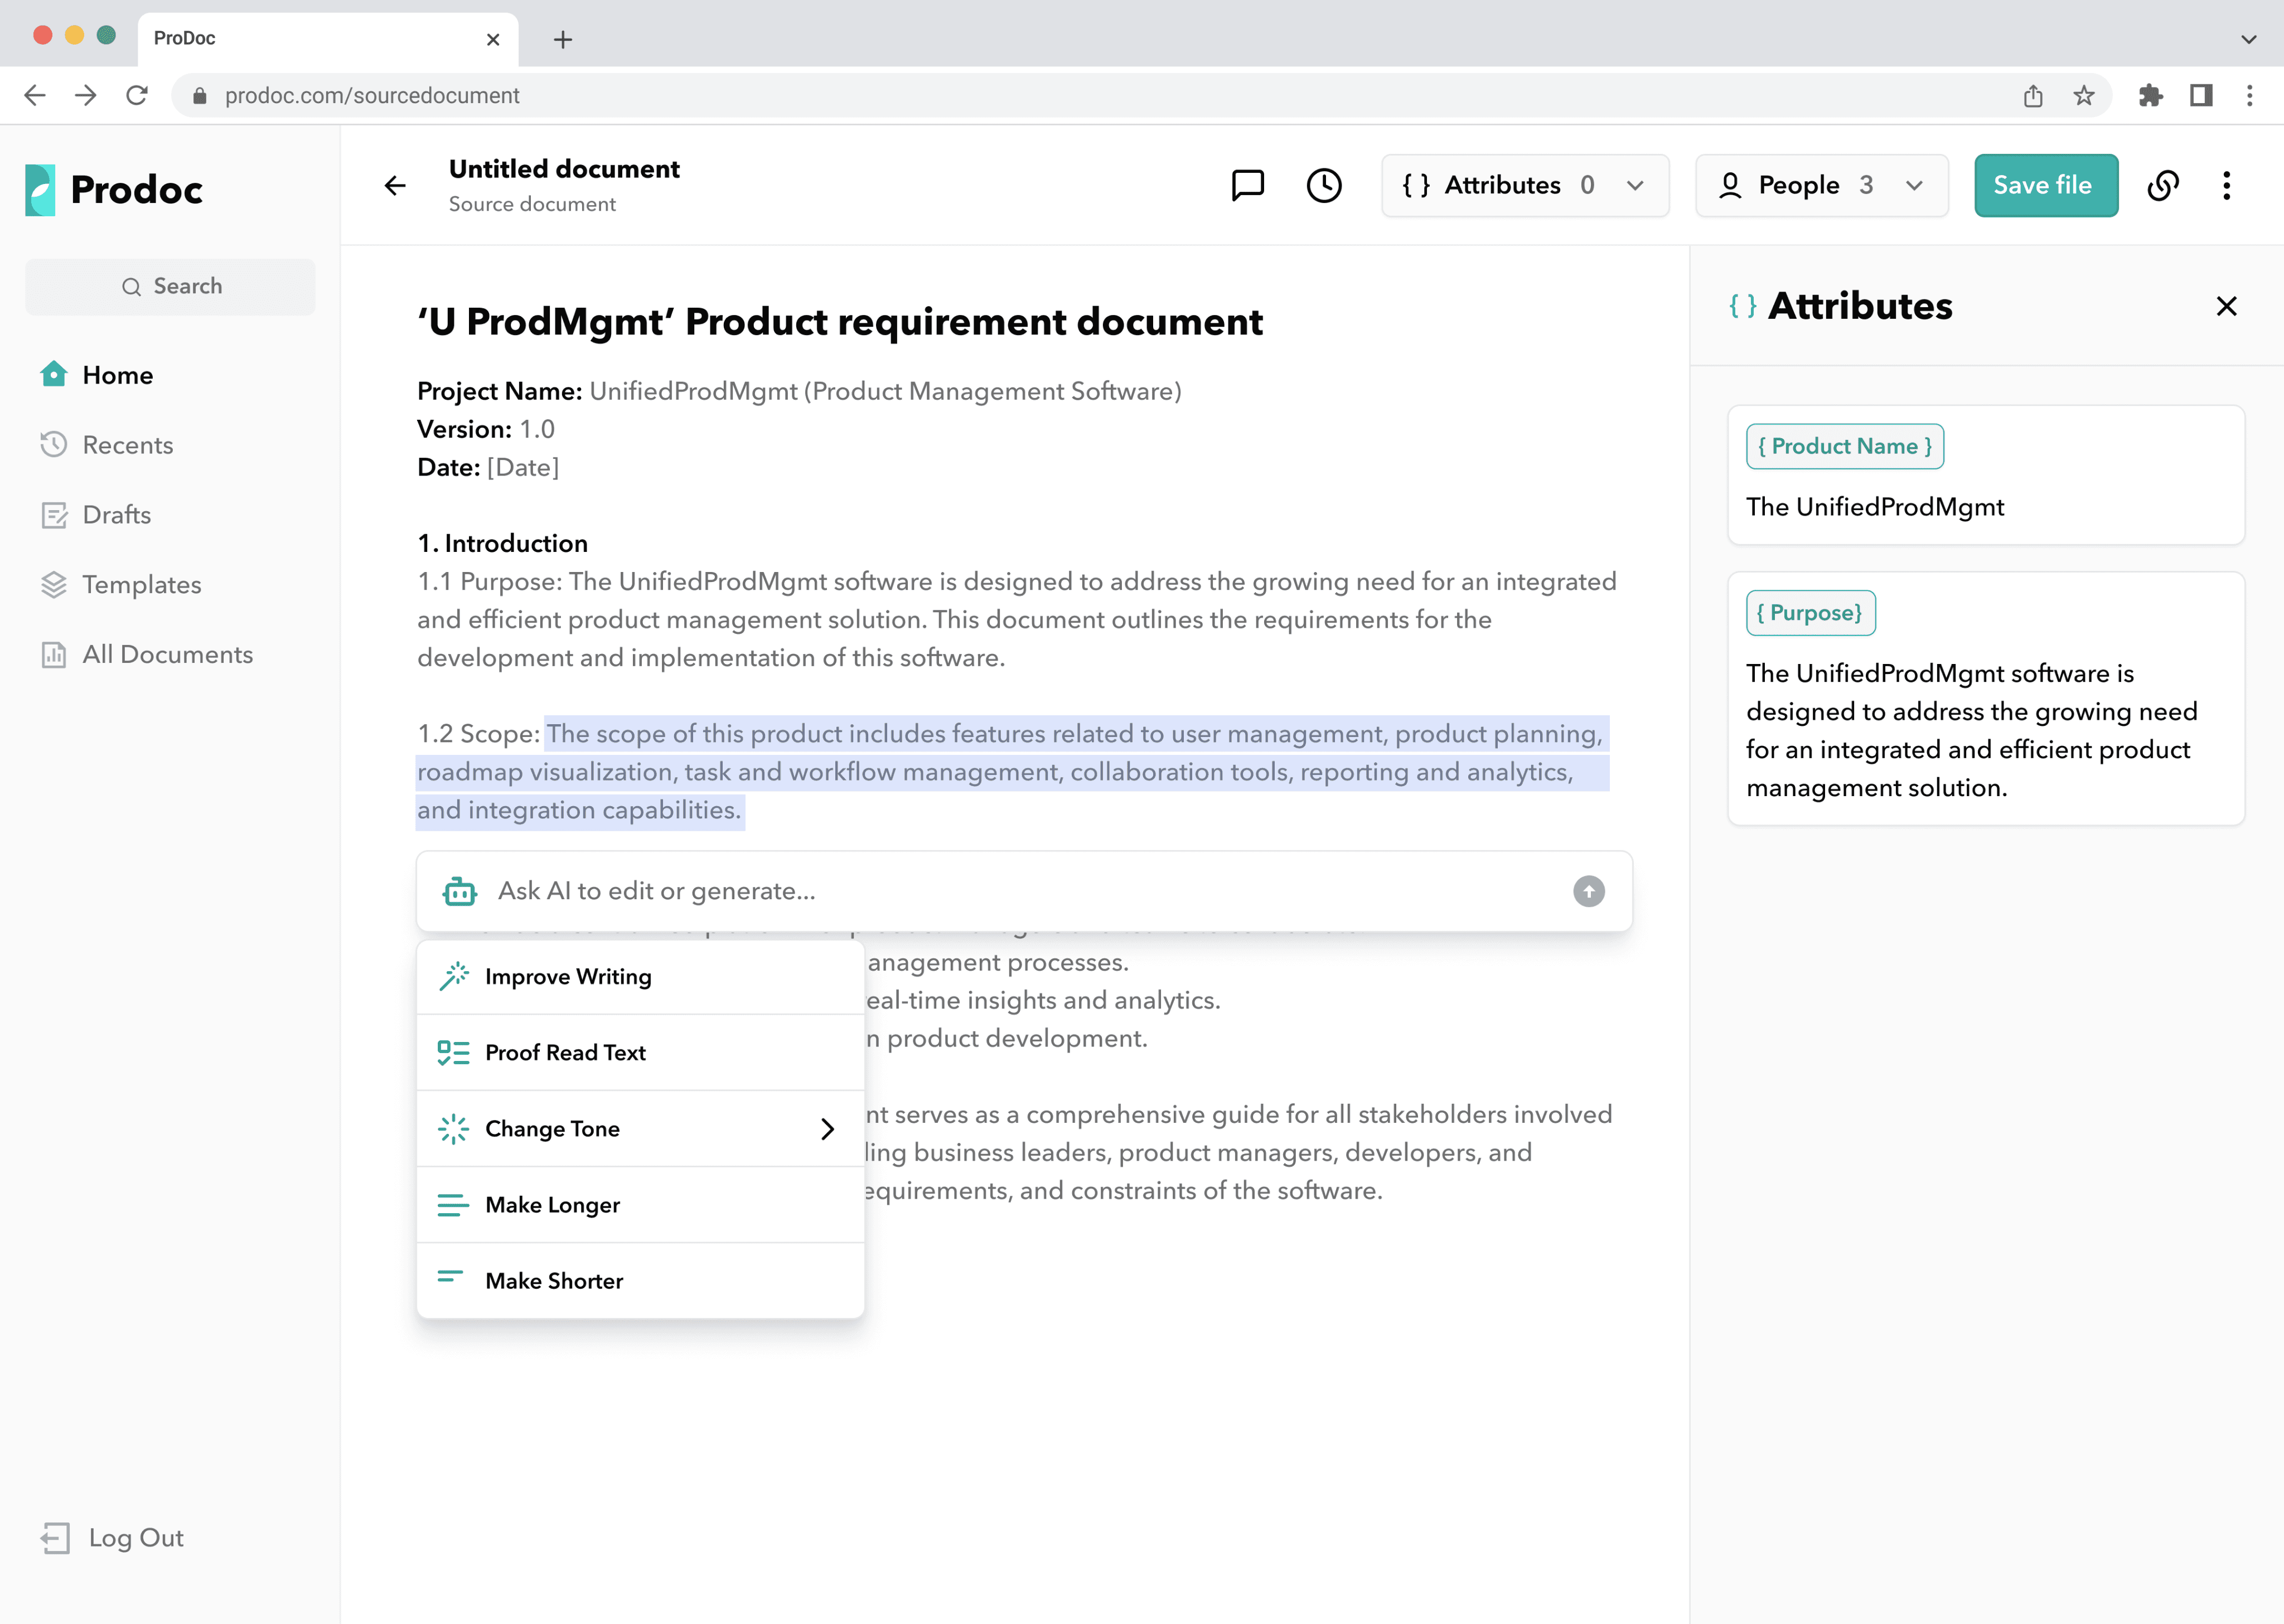Open the comments speech bubble icon
This screenshot has width=2284, height=1624.
coord(1247,185)
